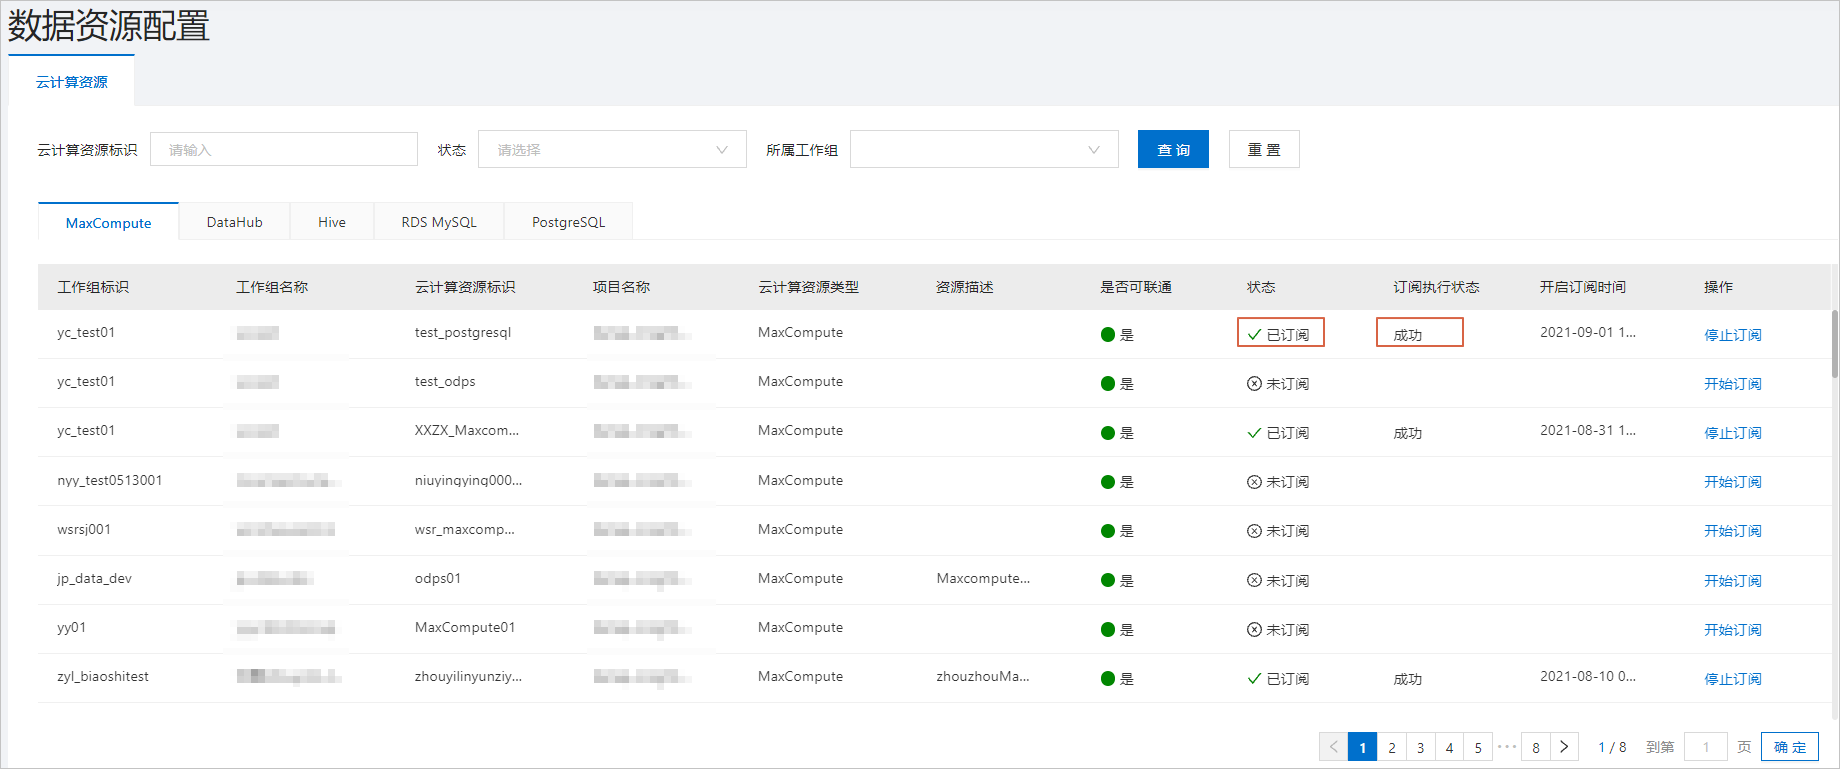Click subscribed checkmark icon in test_postgresql row
The image size is (1840, 769).
click(x=1254, y=335)
